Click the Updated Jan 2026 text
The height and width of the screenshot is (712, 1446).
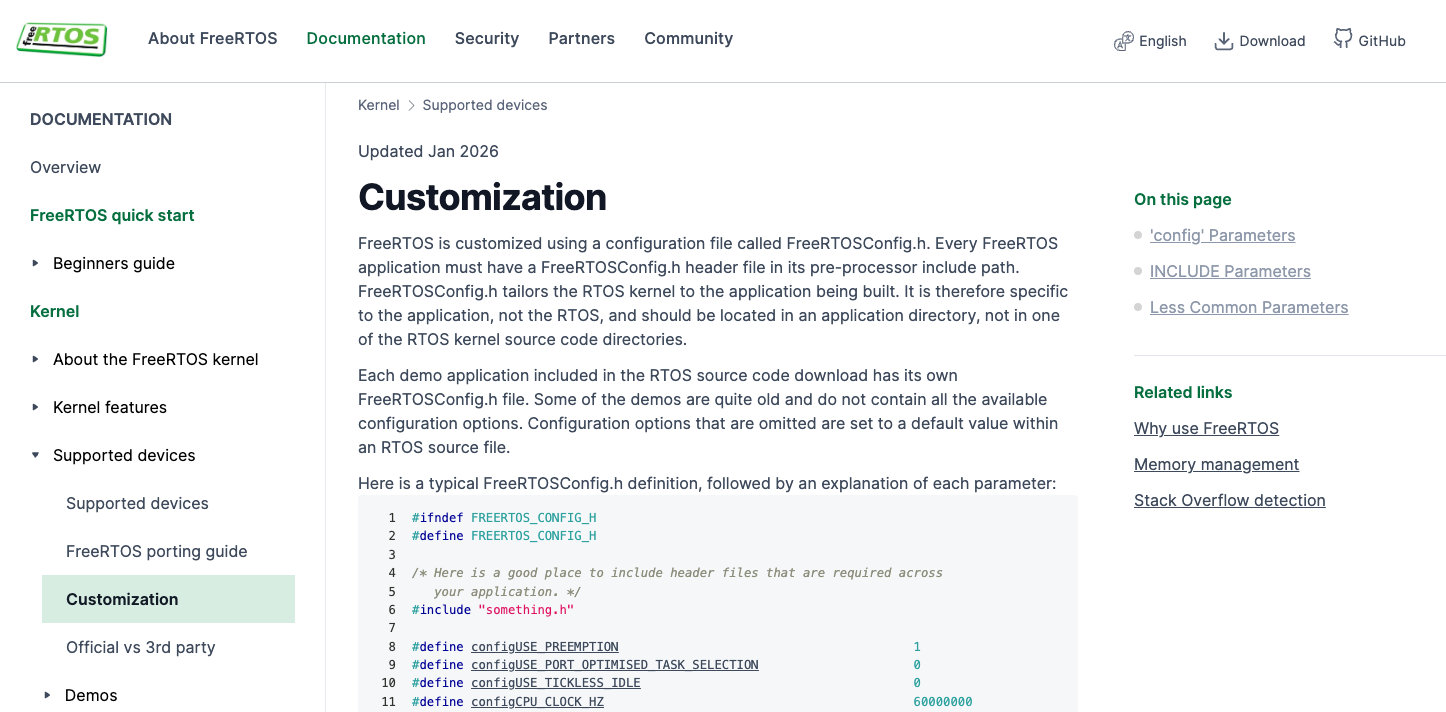[x=428, y=151]
